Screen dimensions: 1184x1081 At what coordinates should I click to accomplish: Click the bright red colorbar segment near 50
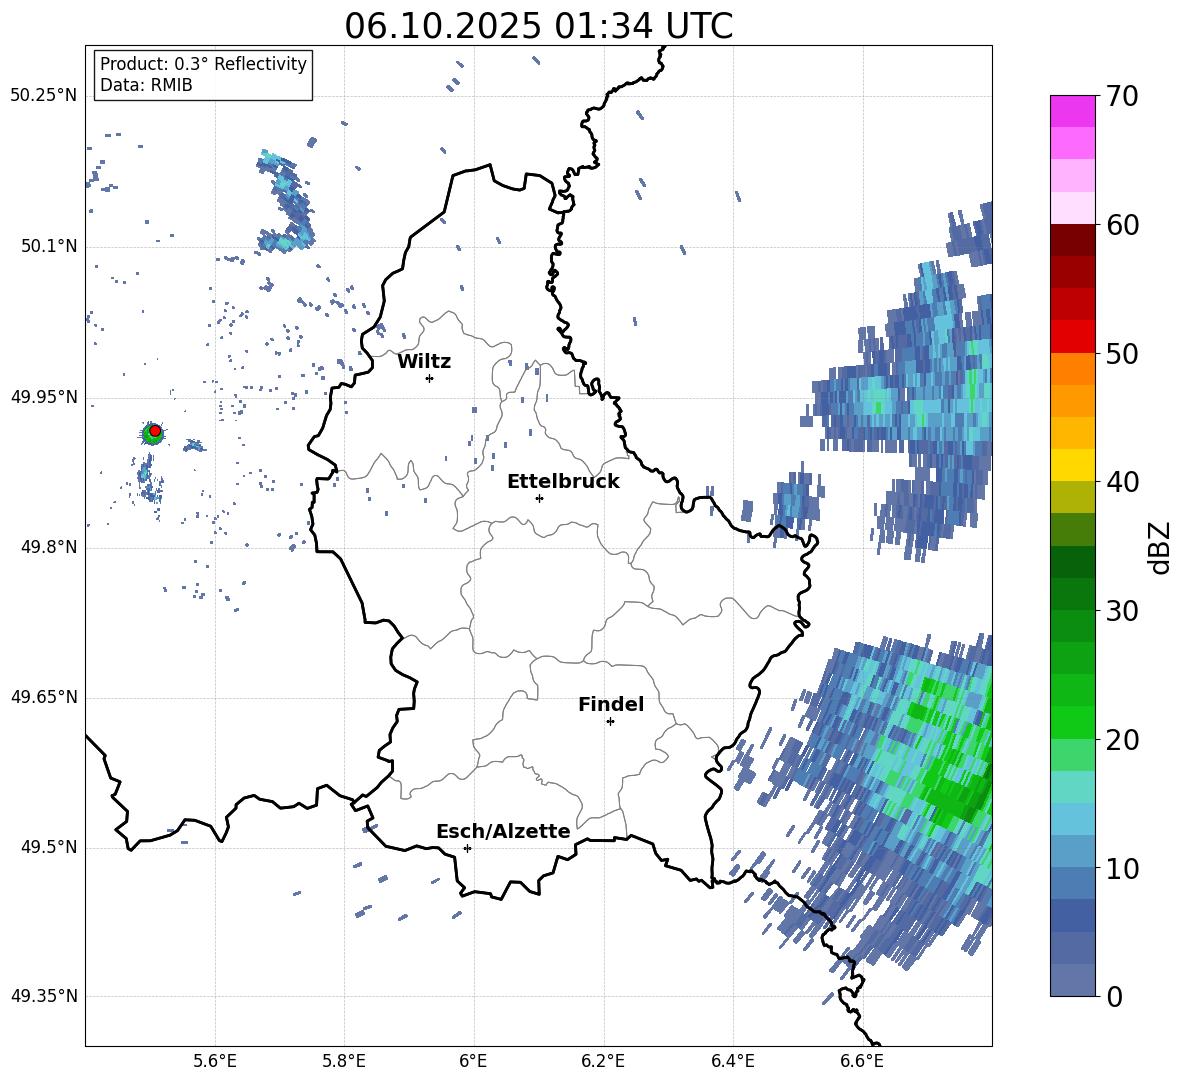point(1072,337)
